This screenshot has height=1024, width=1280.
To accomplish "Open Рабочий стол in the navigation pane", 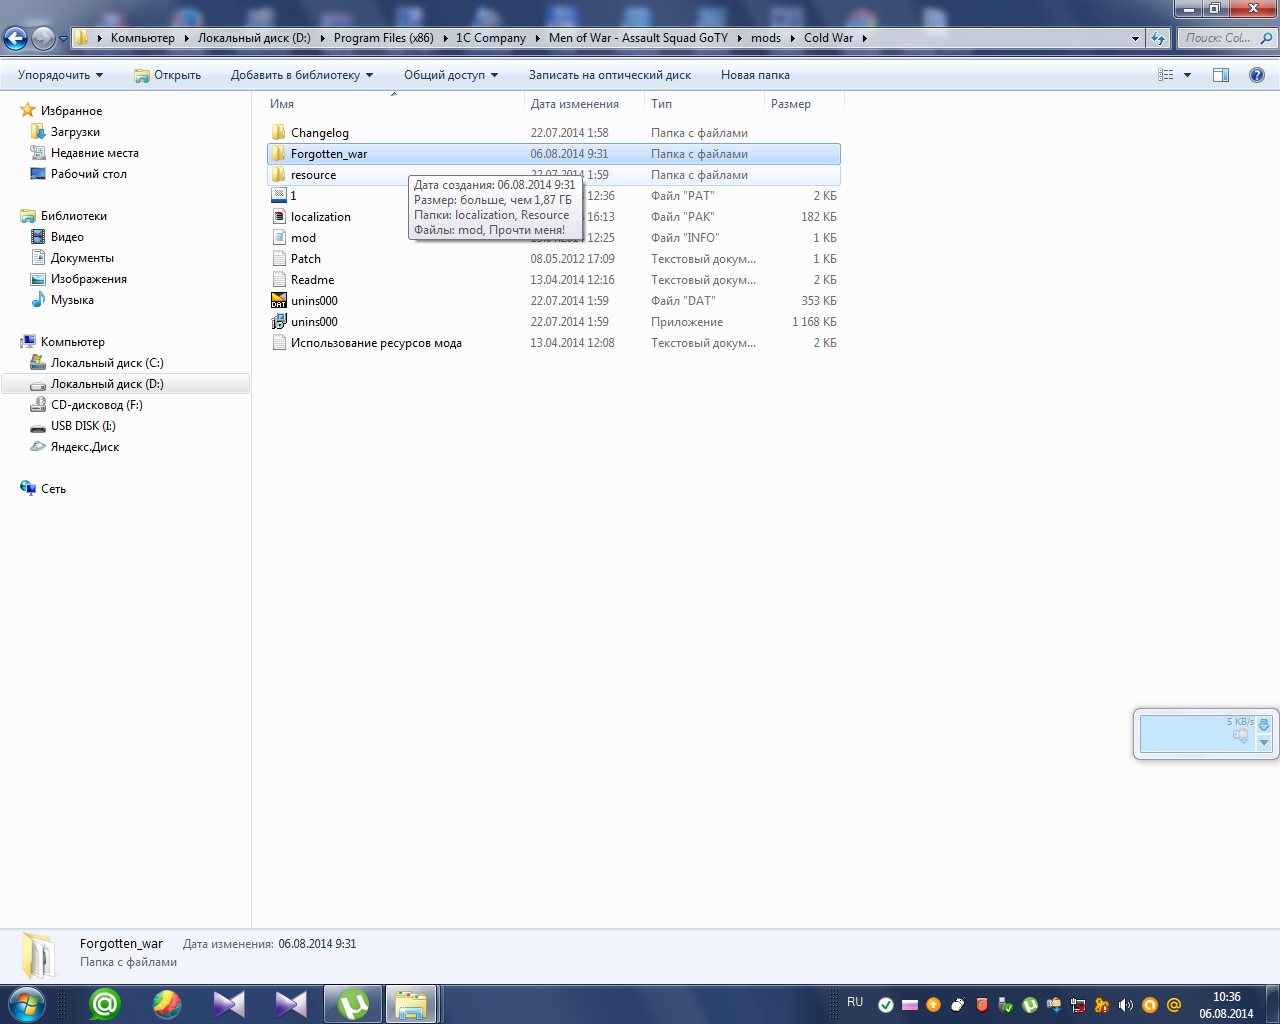I will click(89, 174).
